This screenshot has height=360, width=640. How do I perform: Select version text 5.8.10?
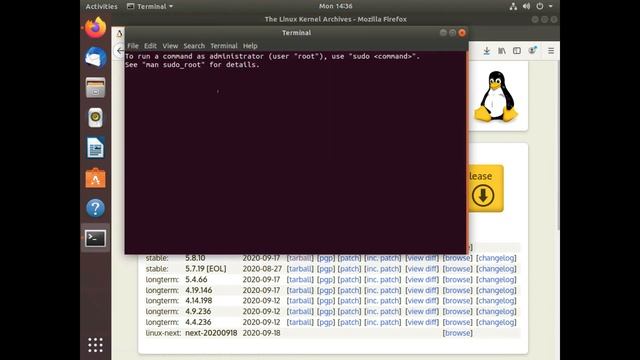click(x=195, y=258)
